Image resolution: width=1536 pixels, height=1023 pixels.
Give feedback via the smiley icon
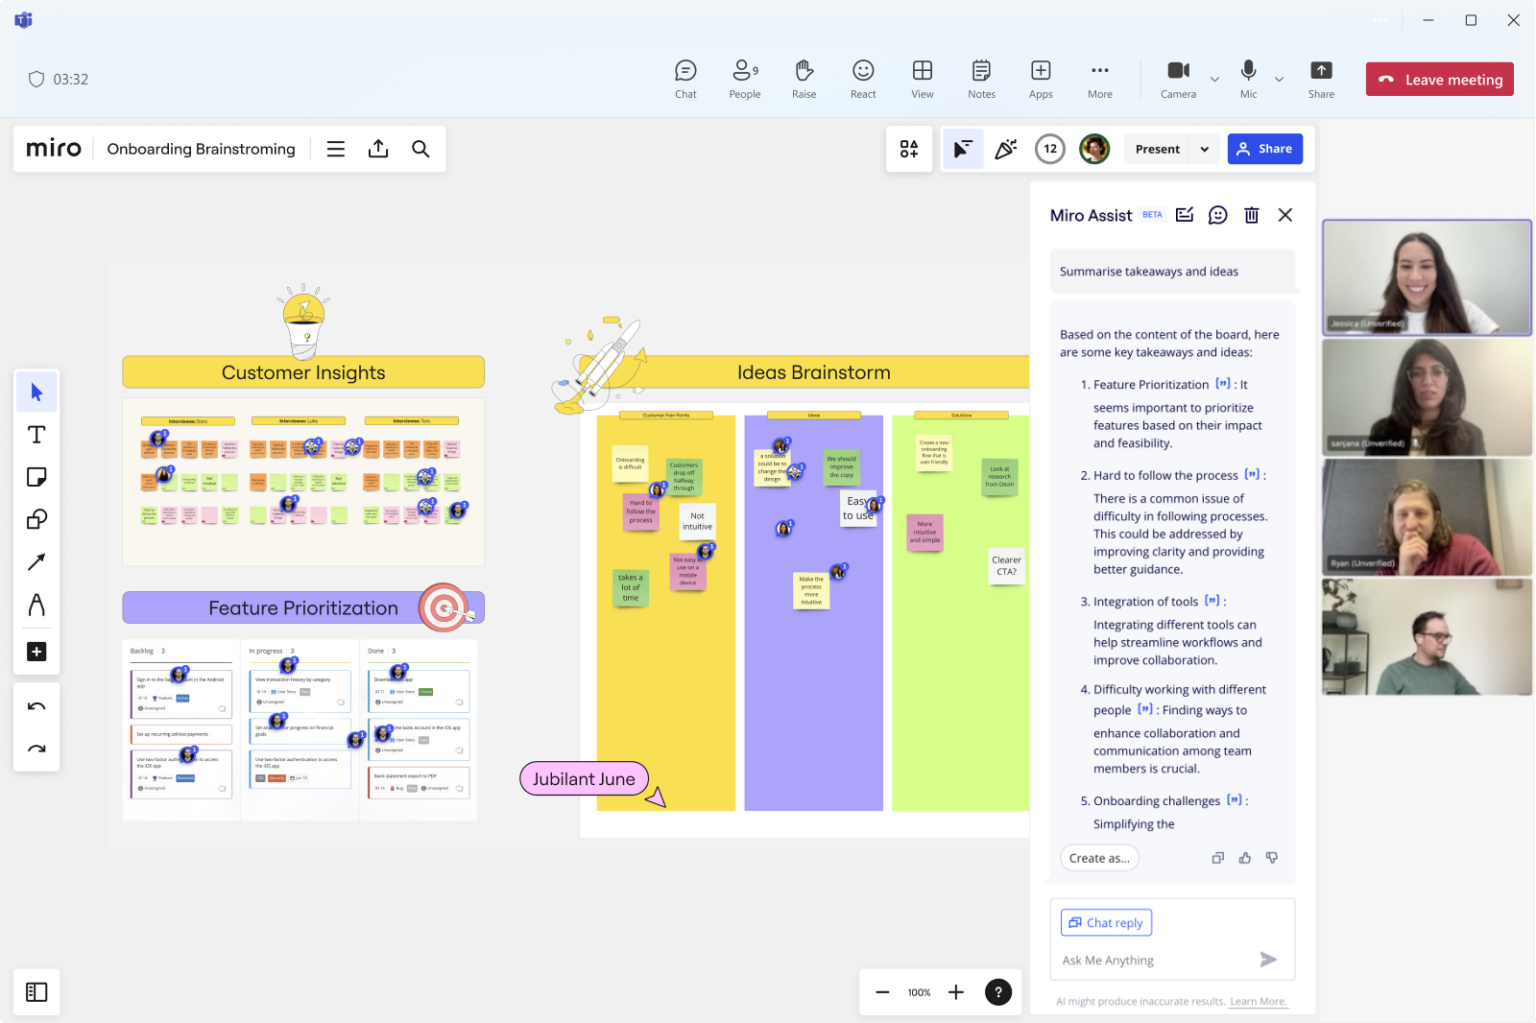click(1217, 214)
